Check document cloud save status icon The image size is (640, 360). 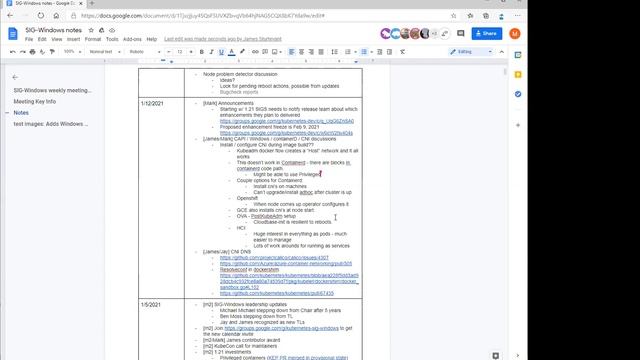112,30
